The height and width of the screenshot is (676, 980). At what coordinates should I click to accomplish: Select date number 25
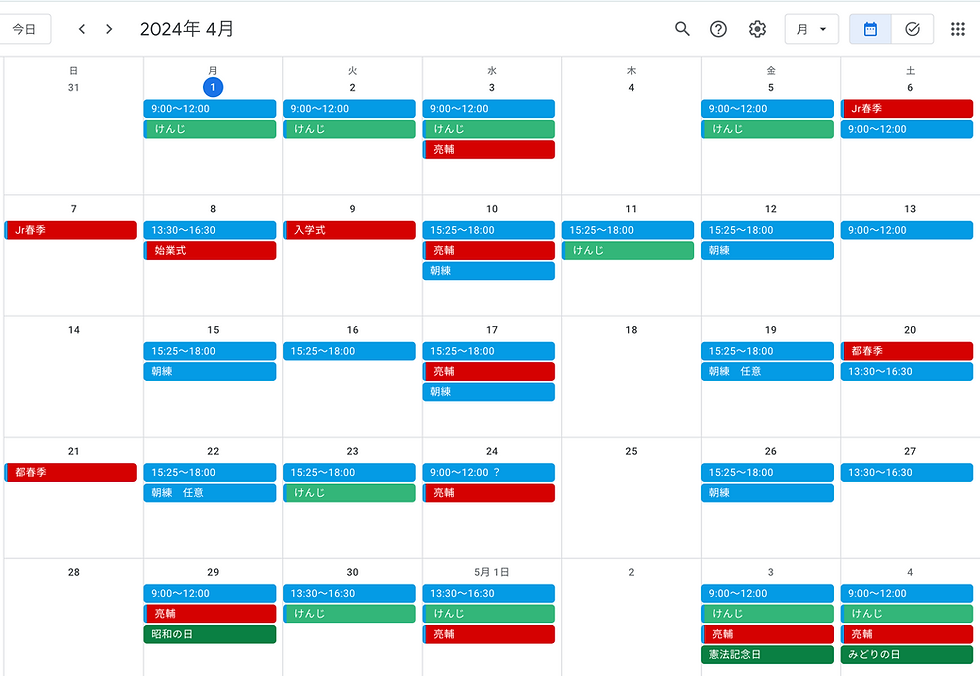[x=631, y=451]
